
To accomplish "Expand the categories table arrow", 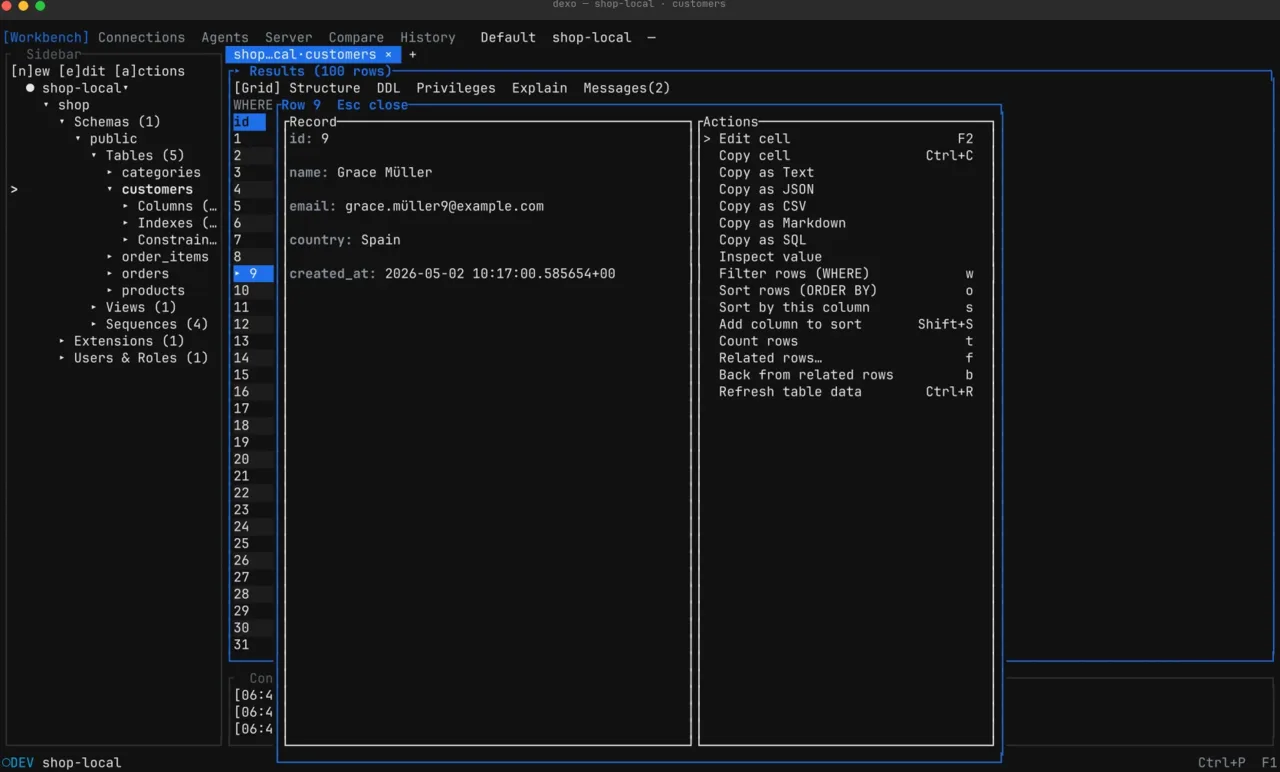I will point(110,172).
